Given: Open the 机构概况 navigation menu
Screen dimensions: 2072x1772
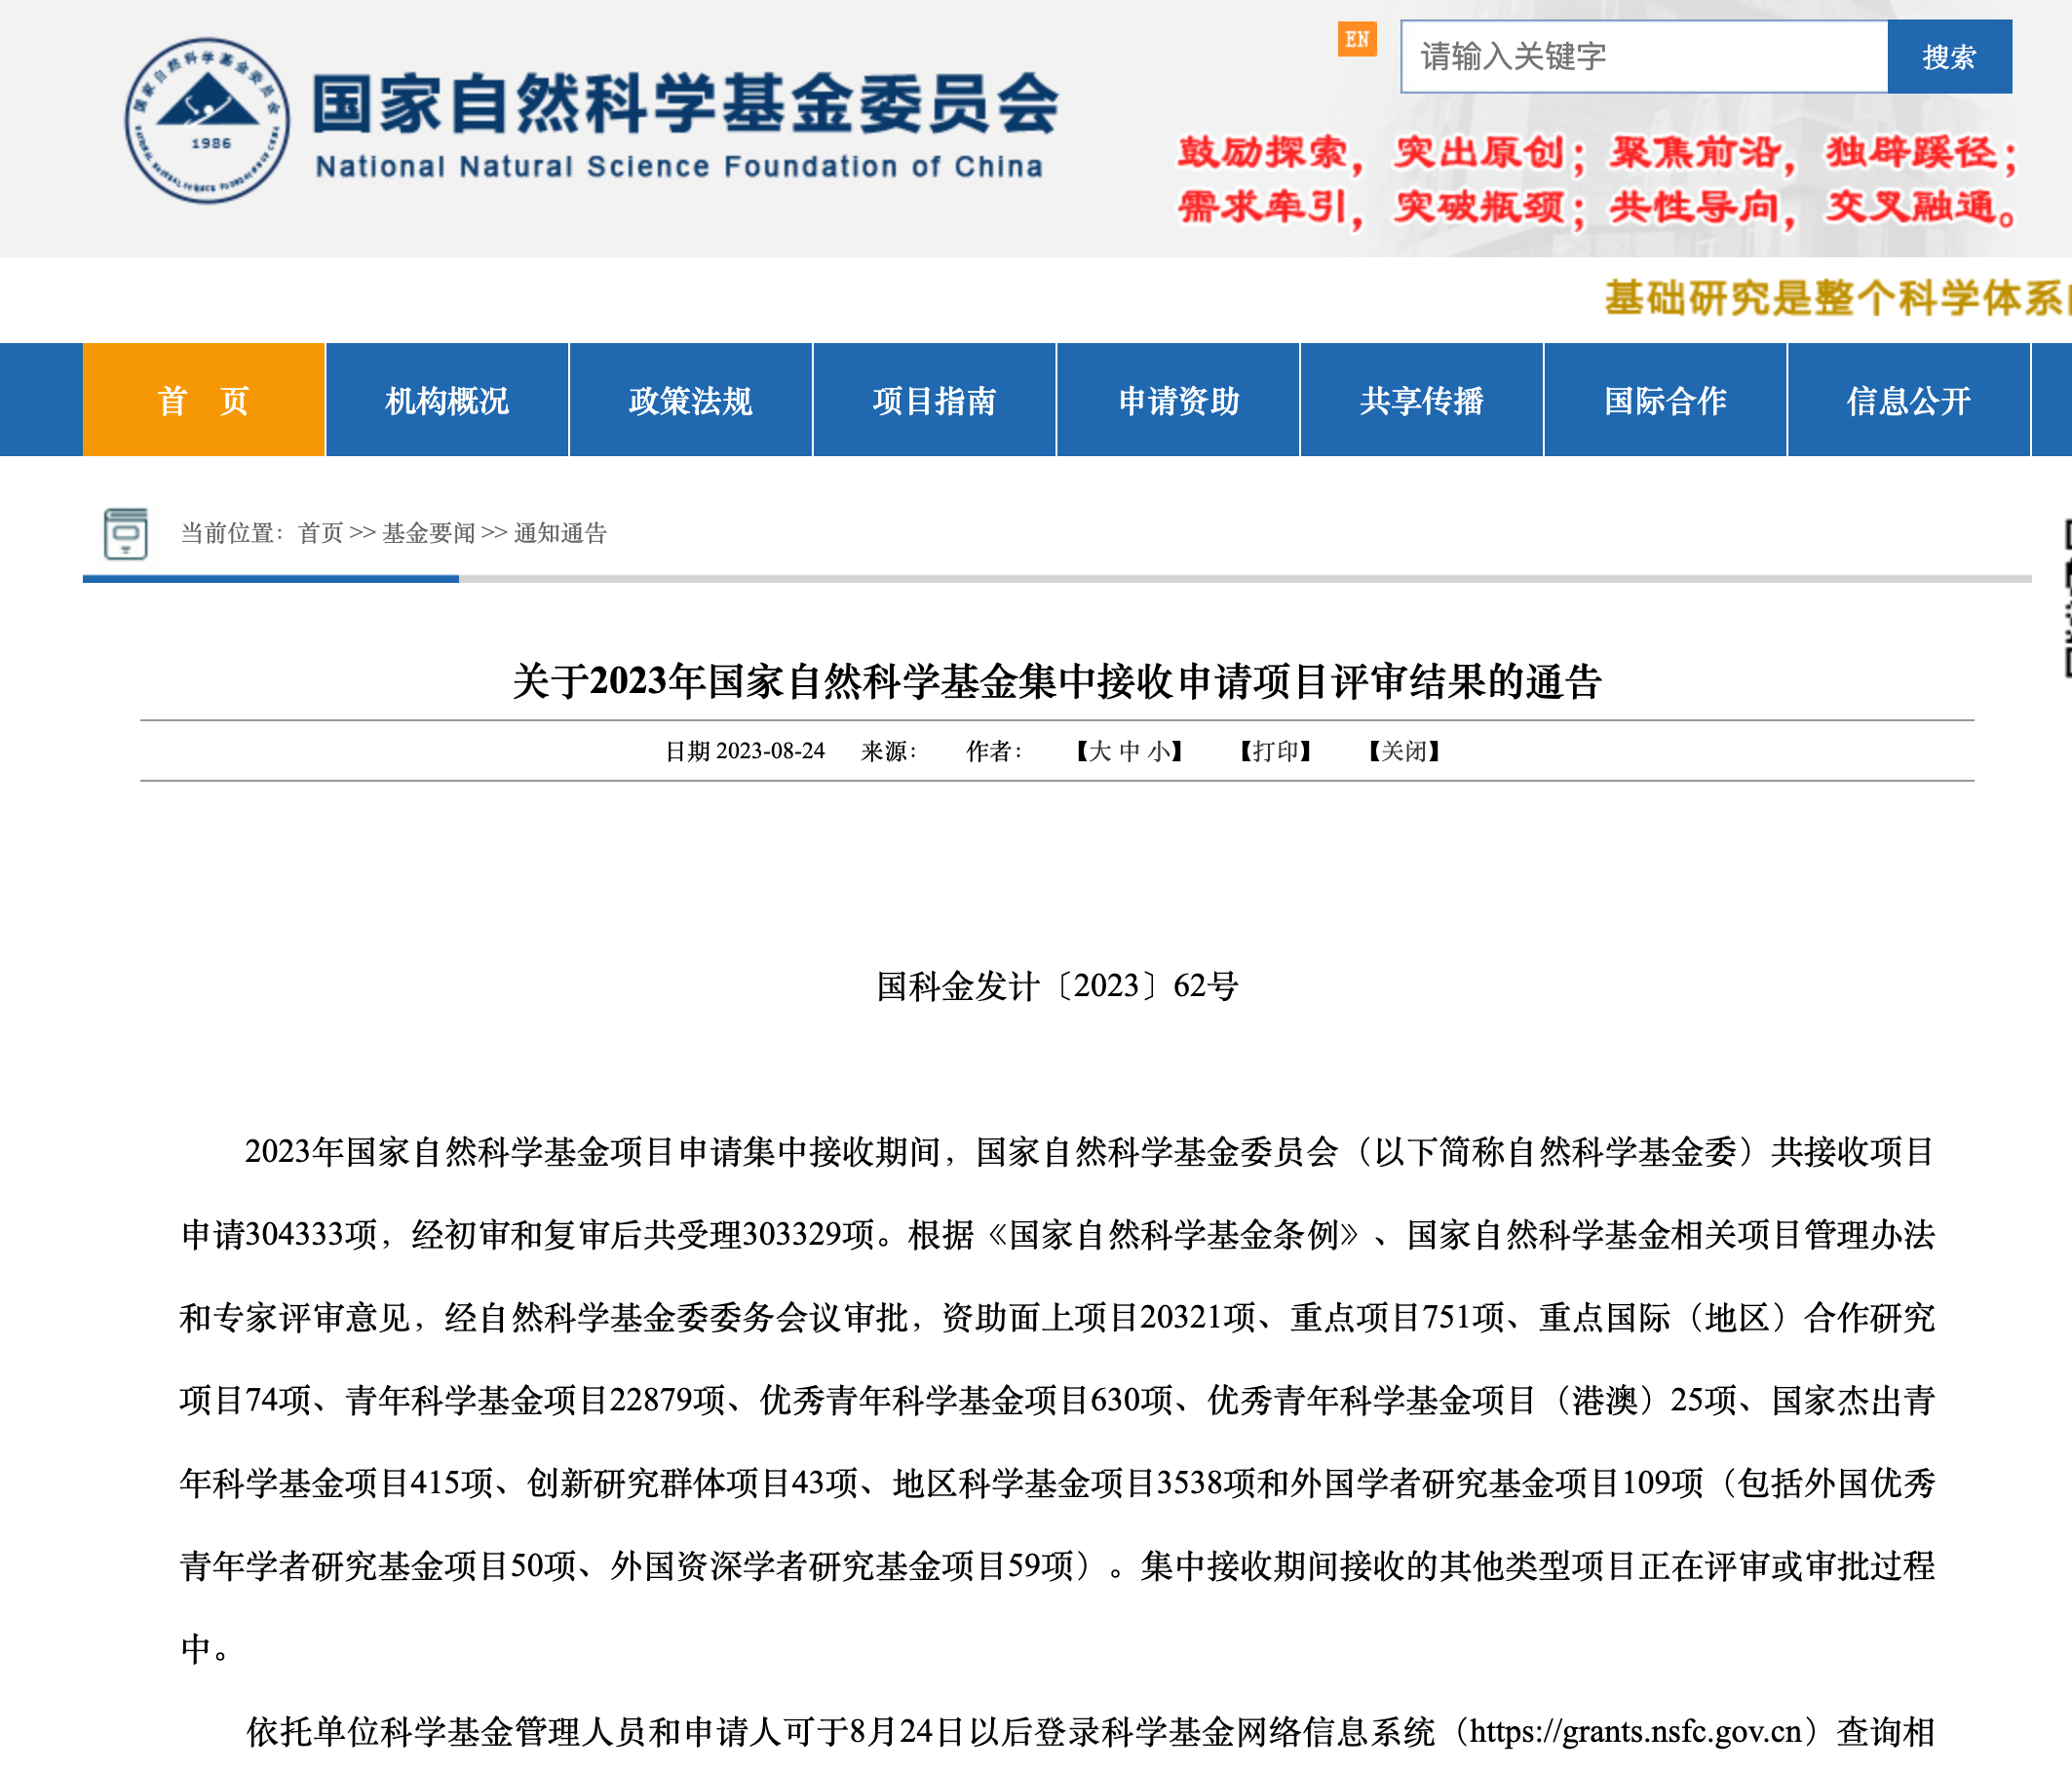Looking at the screenshot, I should pos(447,400).
